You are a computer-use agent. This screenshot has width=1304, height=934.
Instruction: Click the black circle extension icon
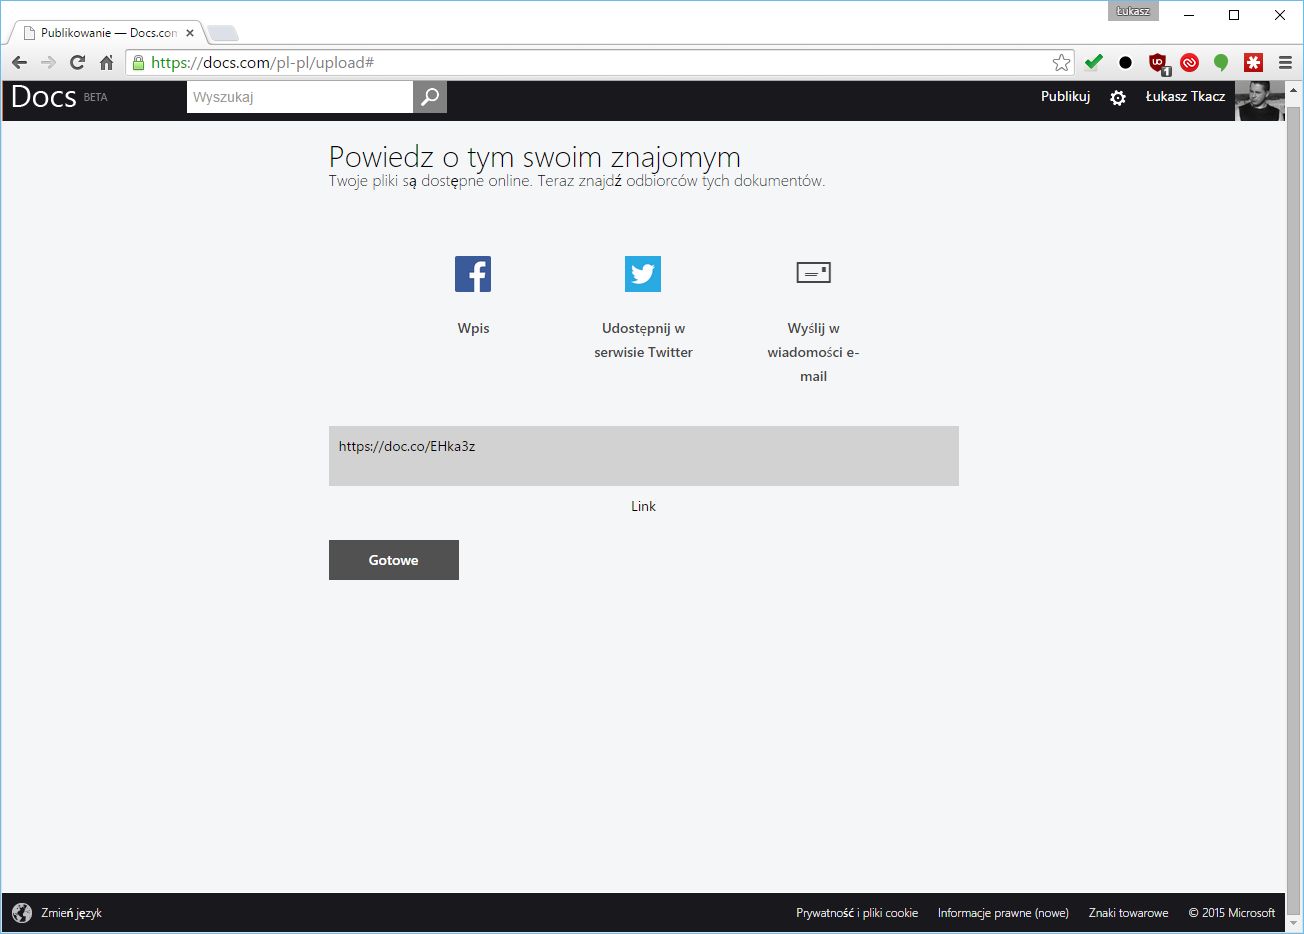[1125, 63]
